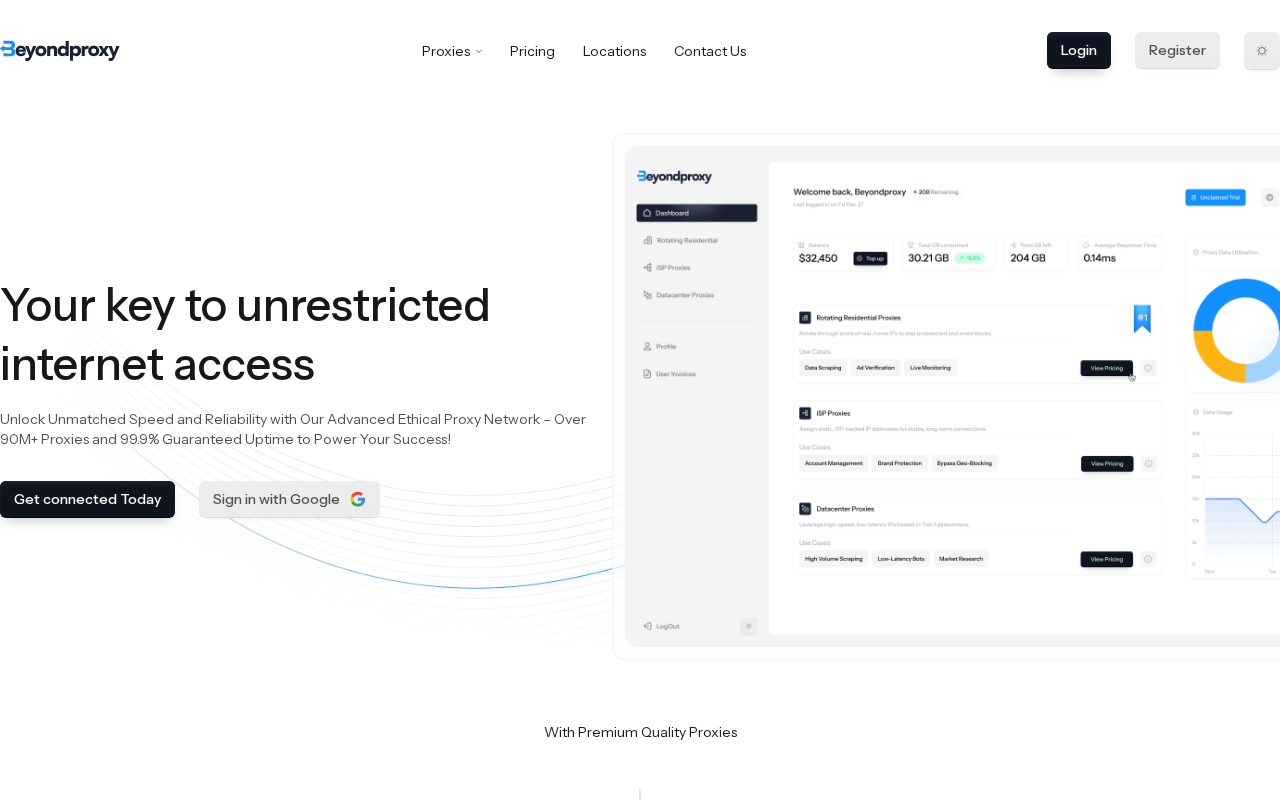Click the Get connected Today button
The height and width of the screenshot is (800, 1280).
(x=87, y=499)
